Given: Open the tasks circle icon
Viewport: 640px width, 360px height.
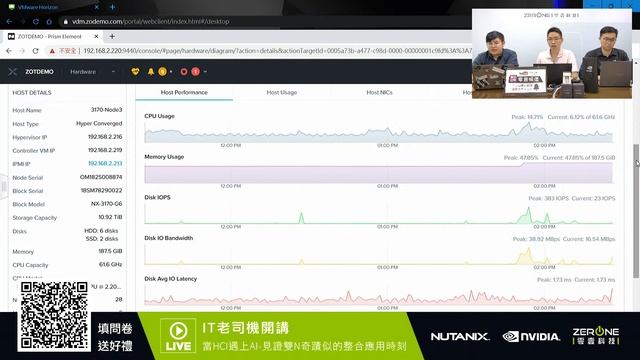Looking at the screenshot, I should pos(184,71).
